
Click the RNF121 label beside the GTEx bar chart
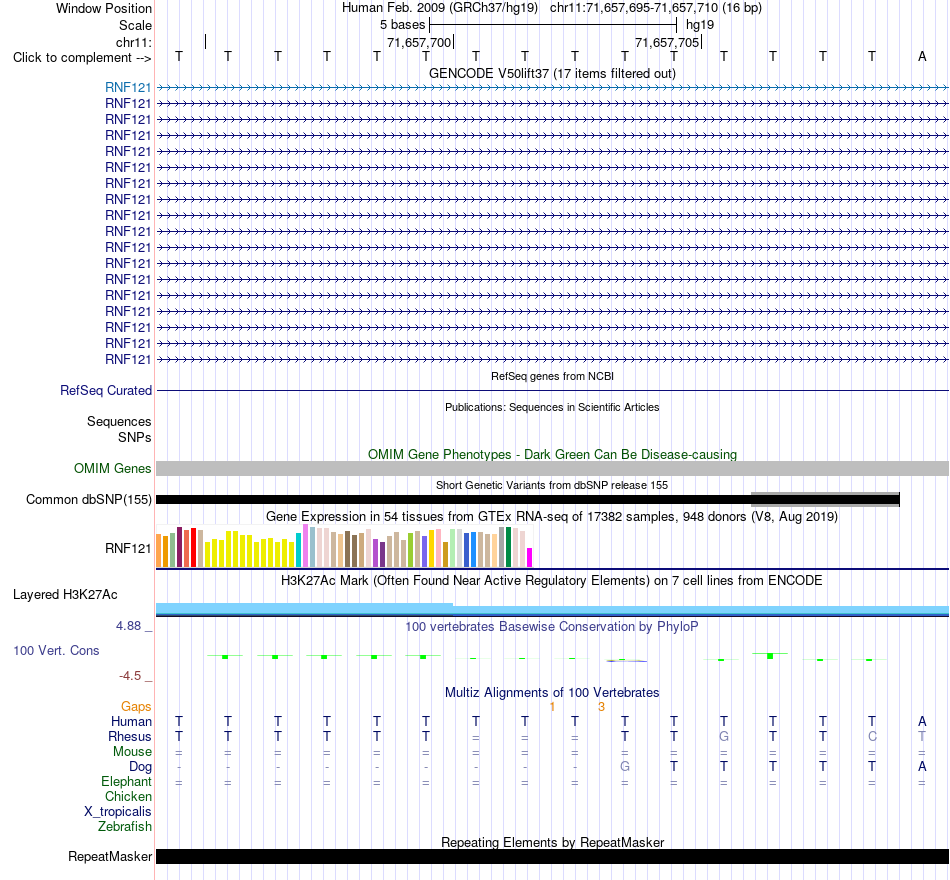coord(128,548)
